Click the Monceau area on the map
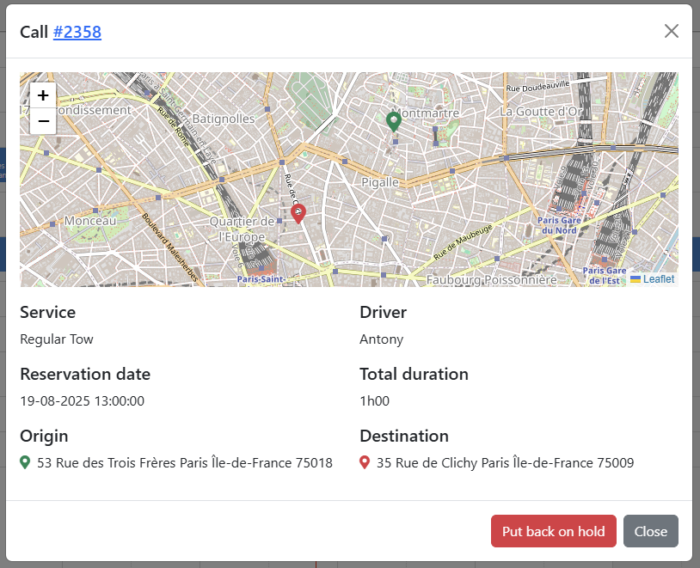Screen dimensions: 700x568 point(90,220)
